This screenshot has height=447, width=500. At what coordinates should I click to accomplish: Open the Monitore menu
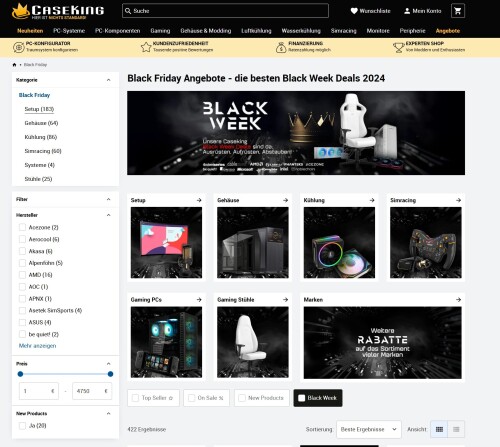378,31
